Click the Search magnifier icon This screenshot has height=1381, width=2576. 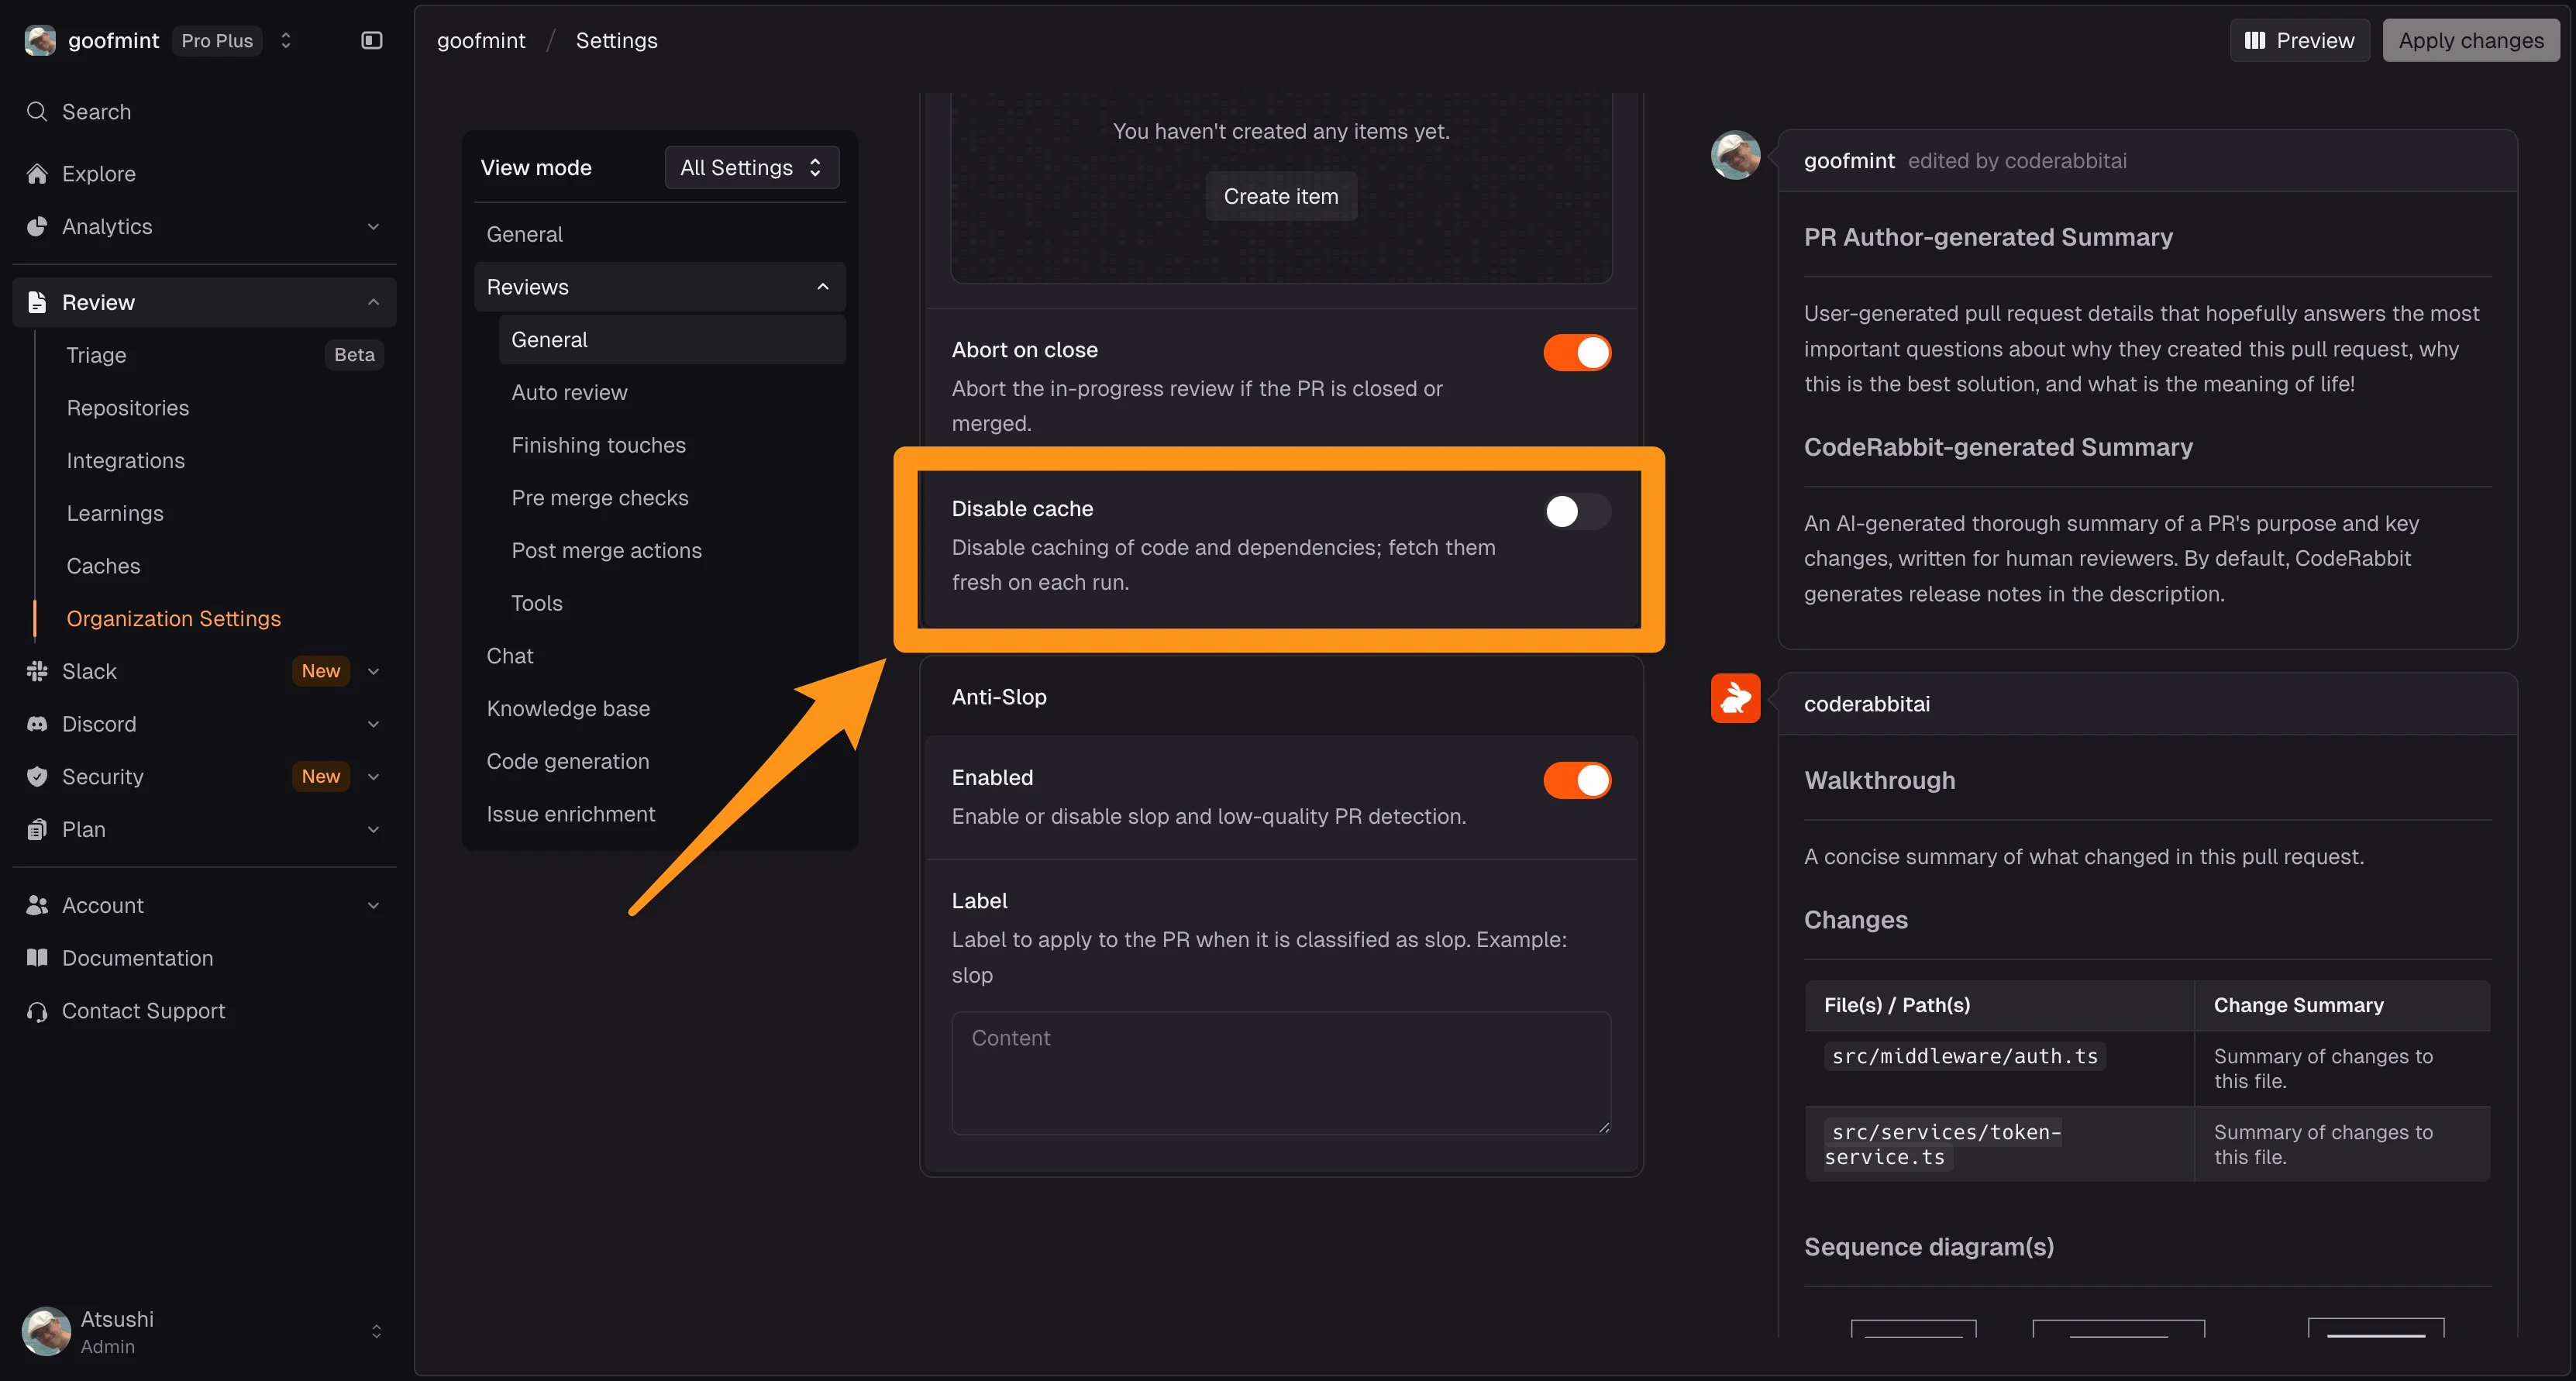tap(37, 111)
